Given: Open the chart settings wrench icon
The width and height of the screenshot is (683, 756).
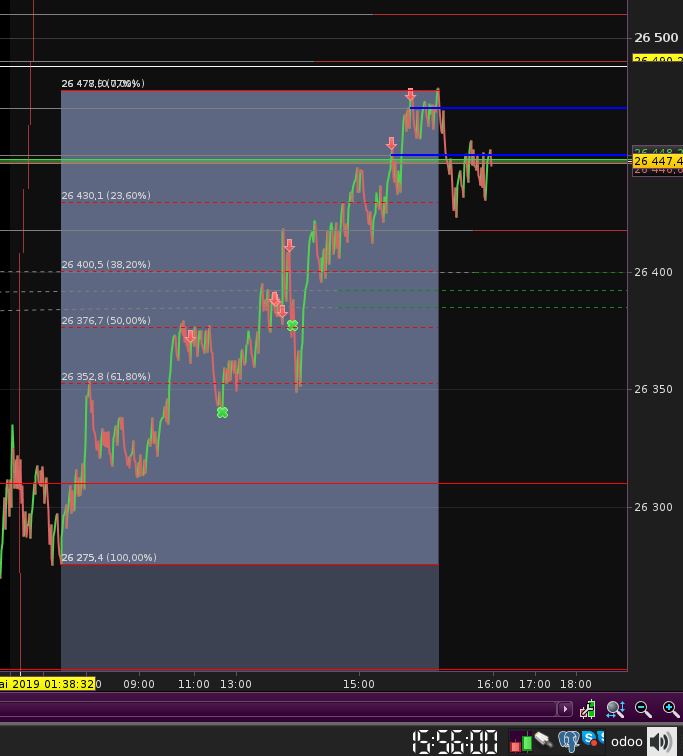Looking at the screenshot, I should click(588, 709).
